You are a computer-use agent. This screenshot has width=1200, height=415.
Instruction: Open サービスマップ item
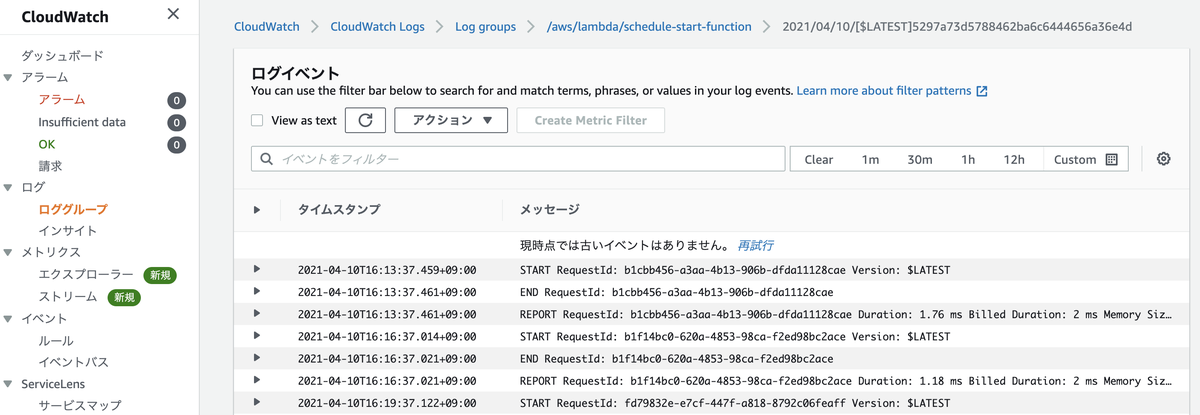click(x=80, y=405)
